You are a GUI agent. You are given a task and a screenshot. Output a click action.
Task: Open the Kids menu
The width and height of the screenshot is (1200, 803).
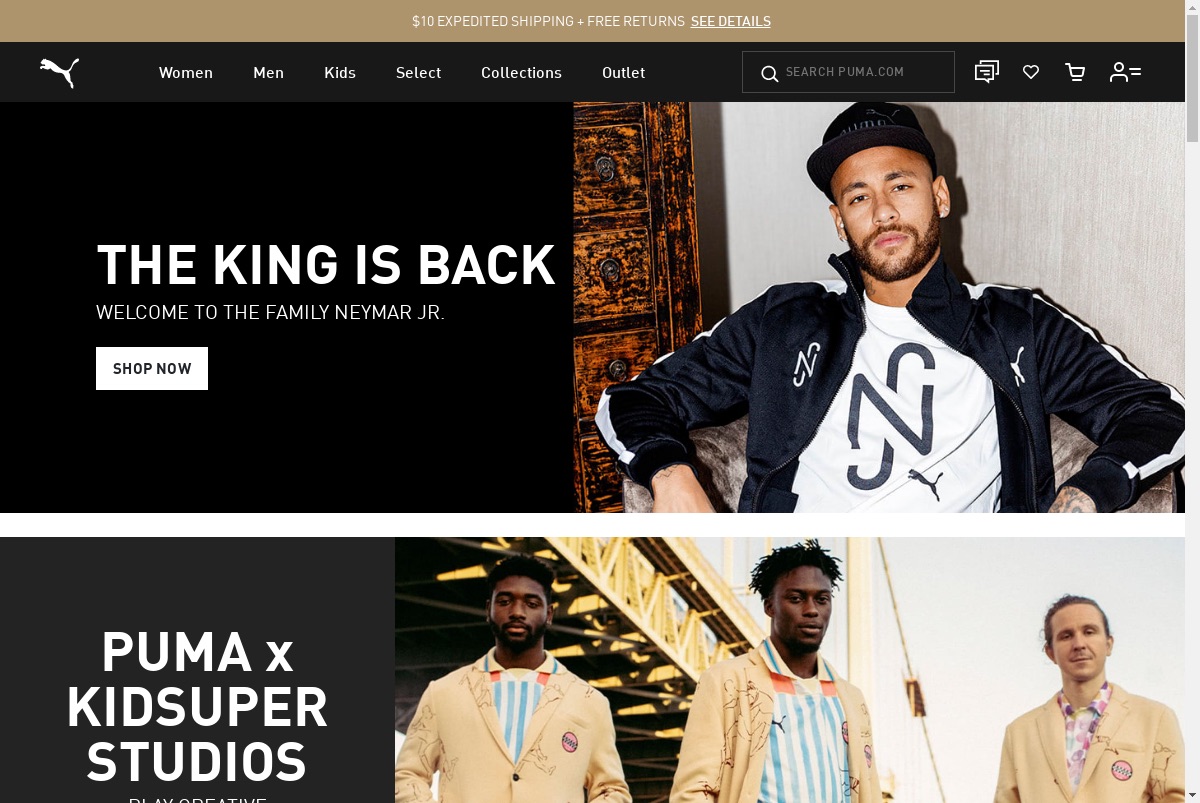tap(340, 72)
